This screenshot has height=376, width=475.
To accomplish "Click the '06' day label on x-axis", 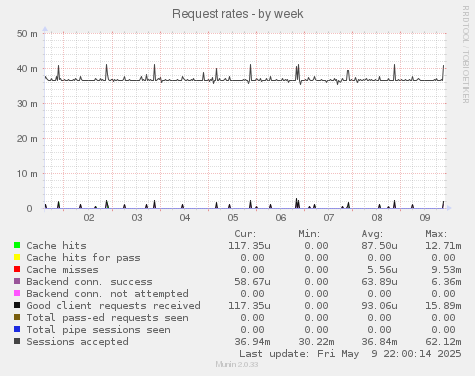I will point(281,218).
